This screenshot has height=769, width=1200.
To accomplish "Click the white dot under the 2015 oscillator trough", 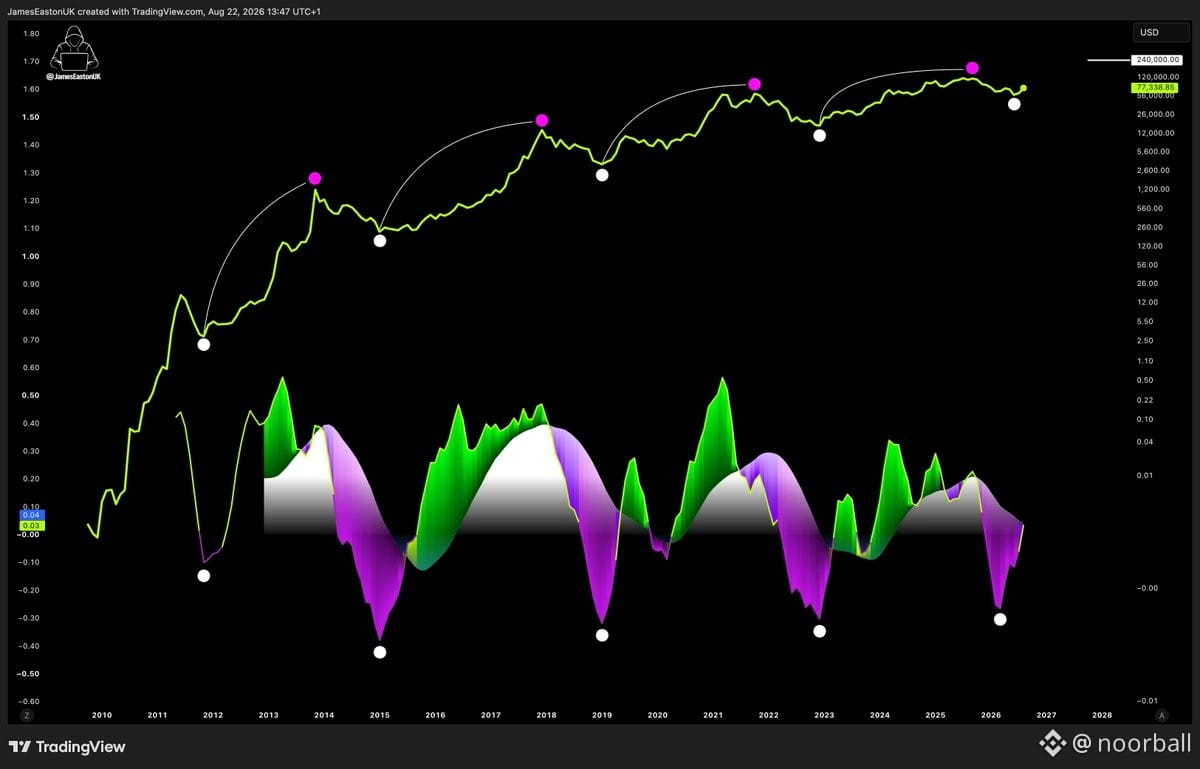I will coord(380,652).
